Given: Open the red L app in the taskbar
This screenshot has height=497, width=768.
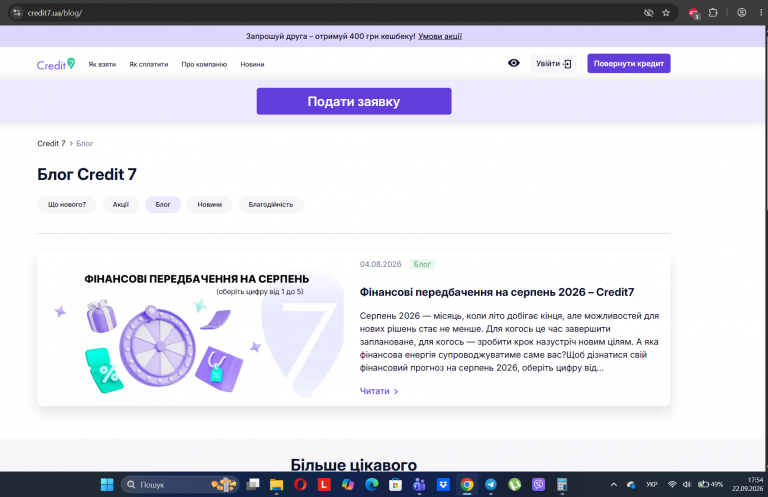Looking at the screenshot, I should point(324,485).
